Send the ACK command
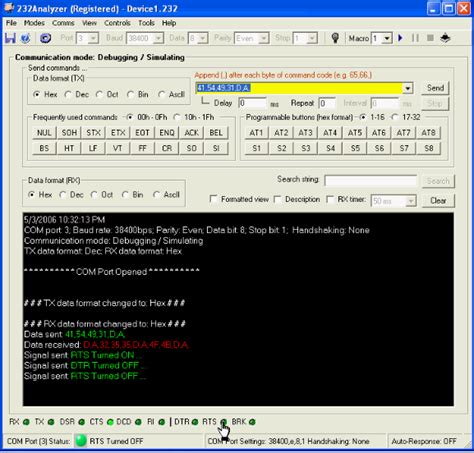 191,133
